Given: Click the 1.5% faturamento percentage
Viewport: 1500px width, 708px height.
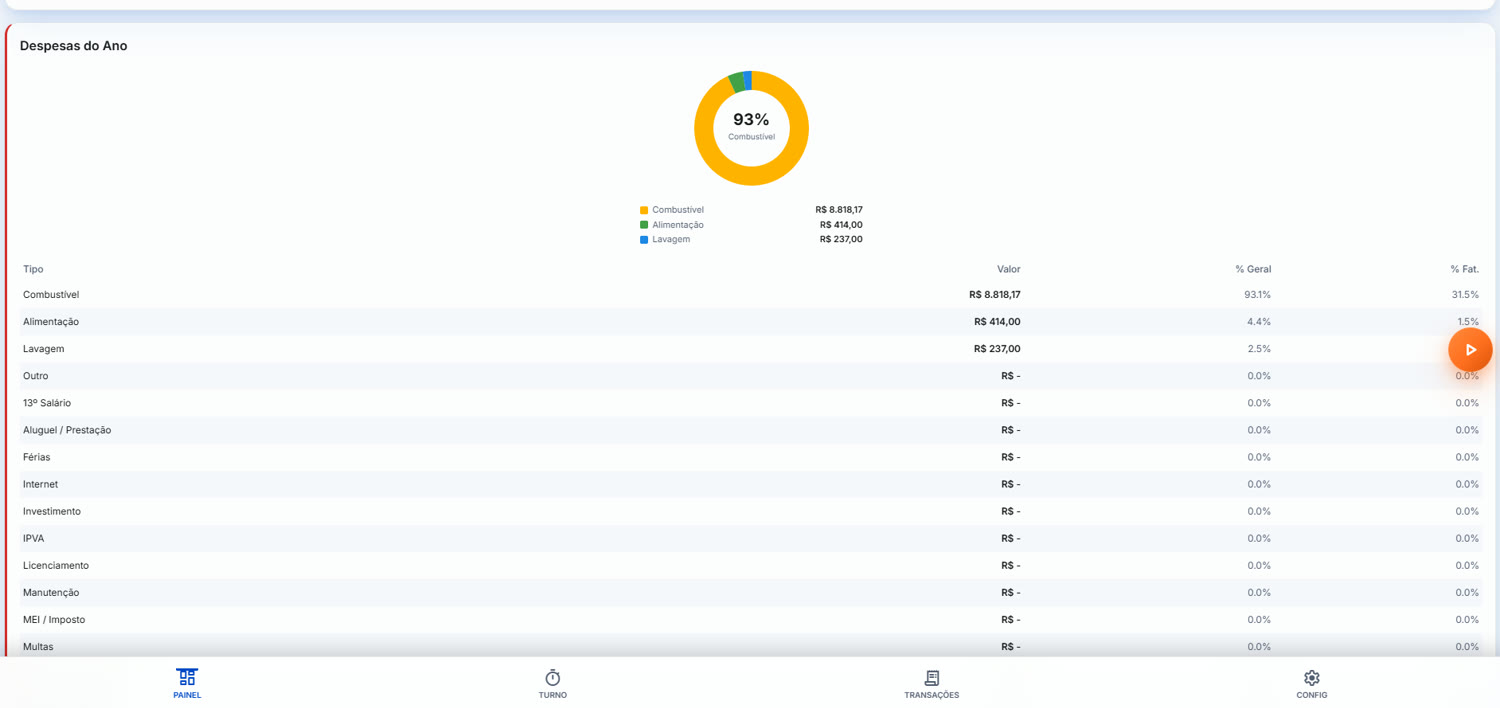Looking at the screenshot, I should 1468,322.
